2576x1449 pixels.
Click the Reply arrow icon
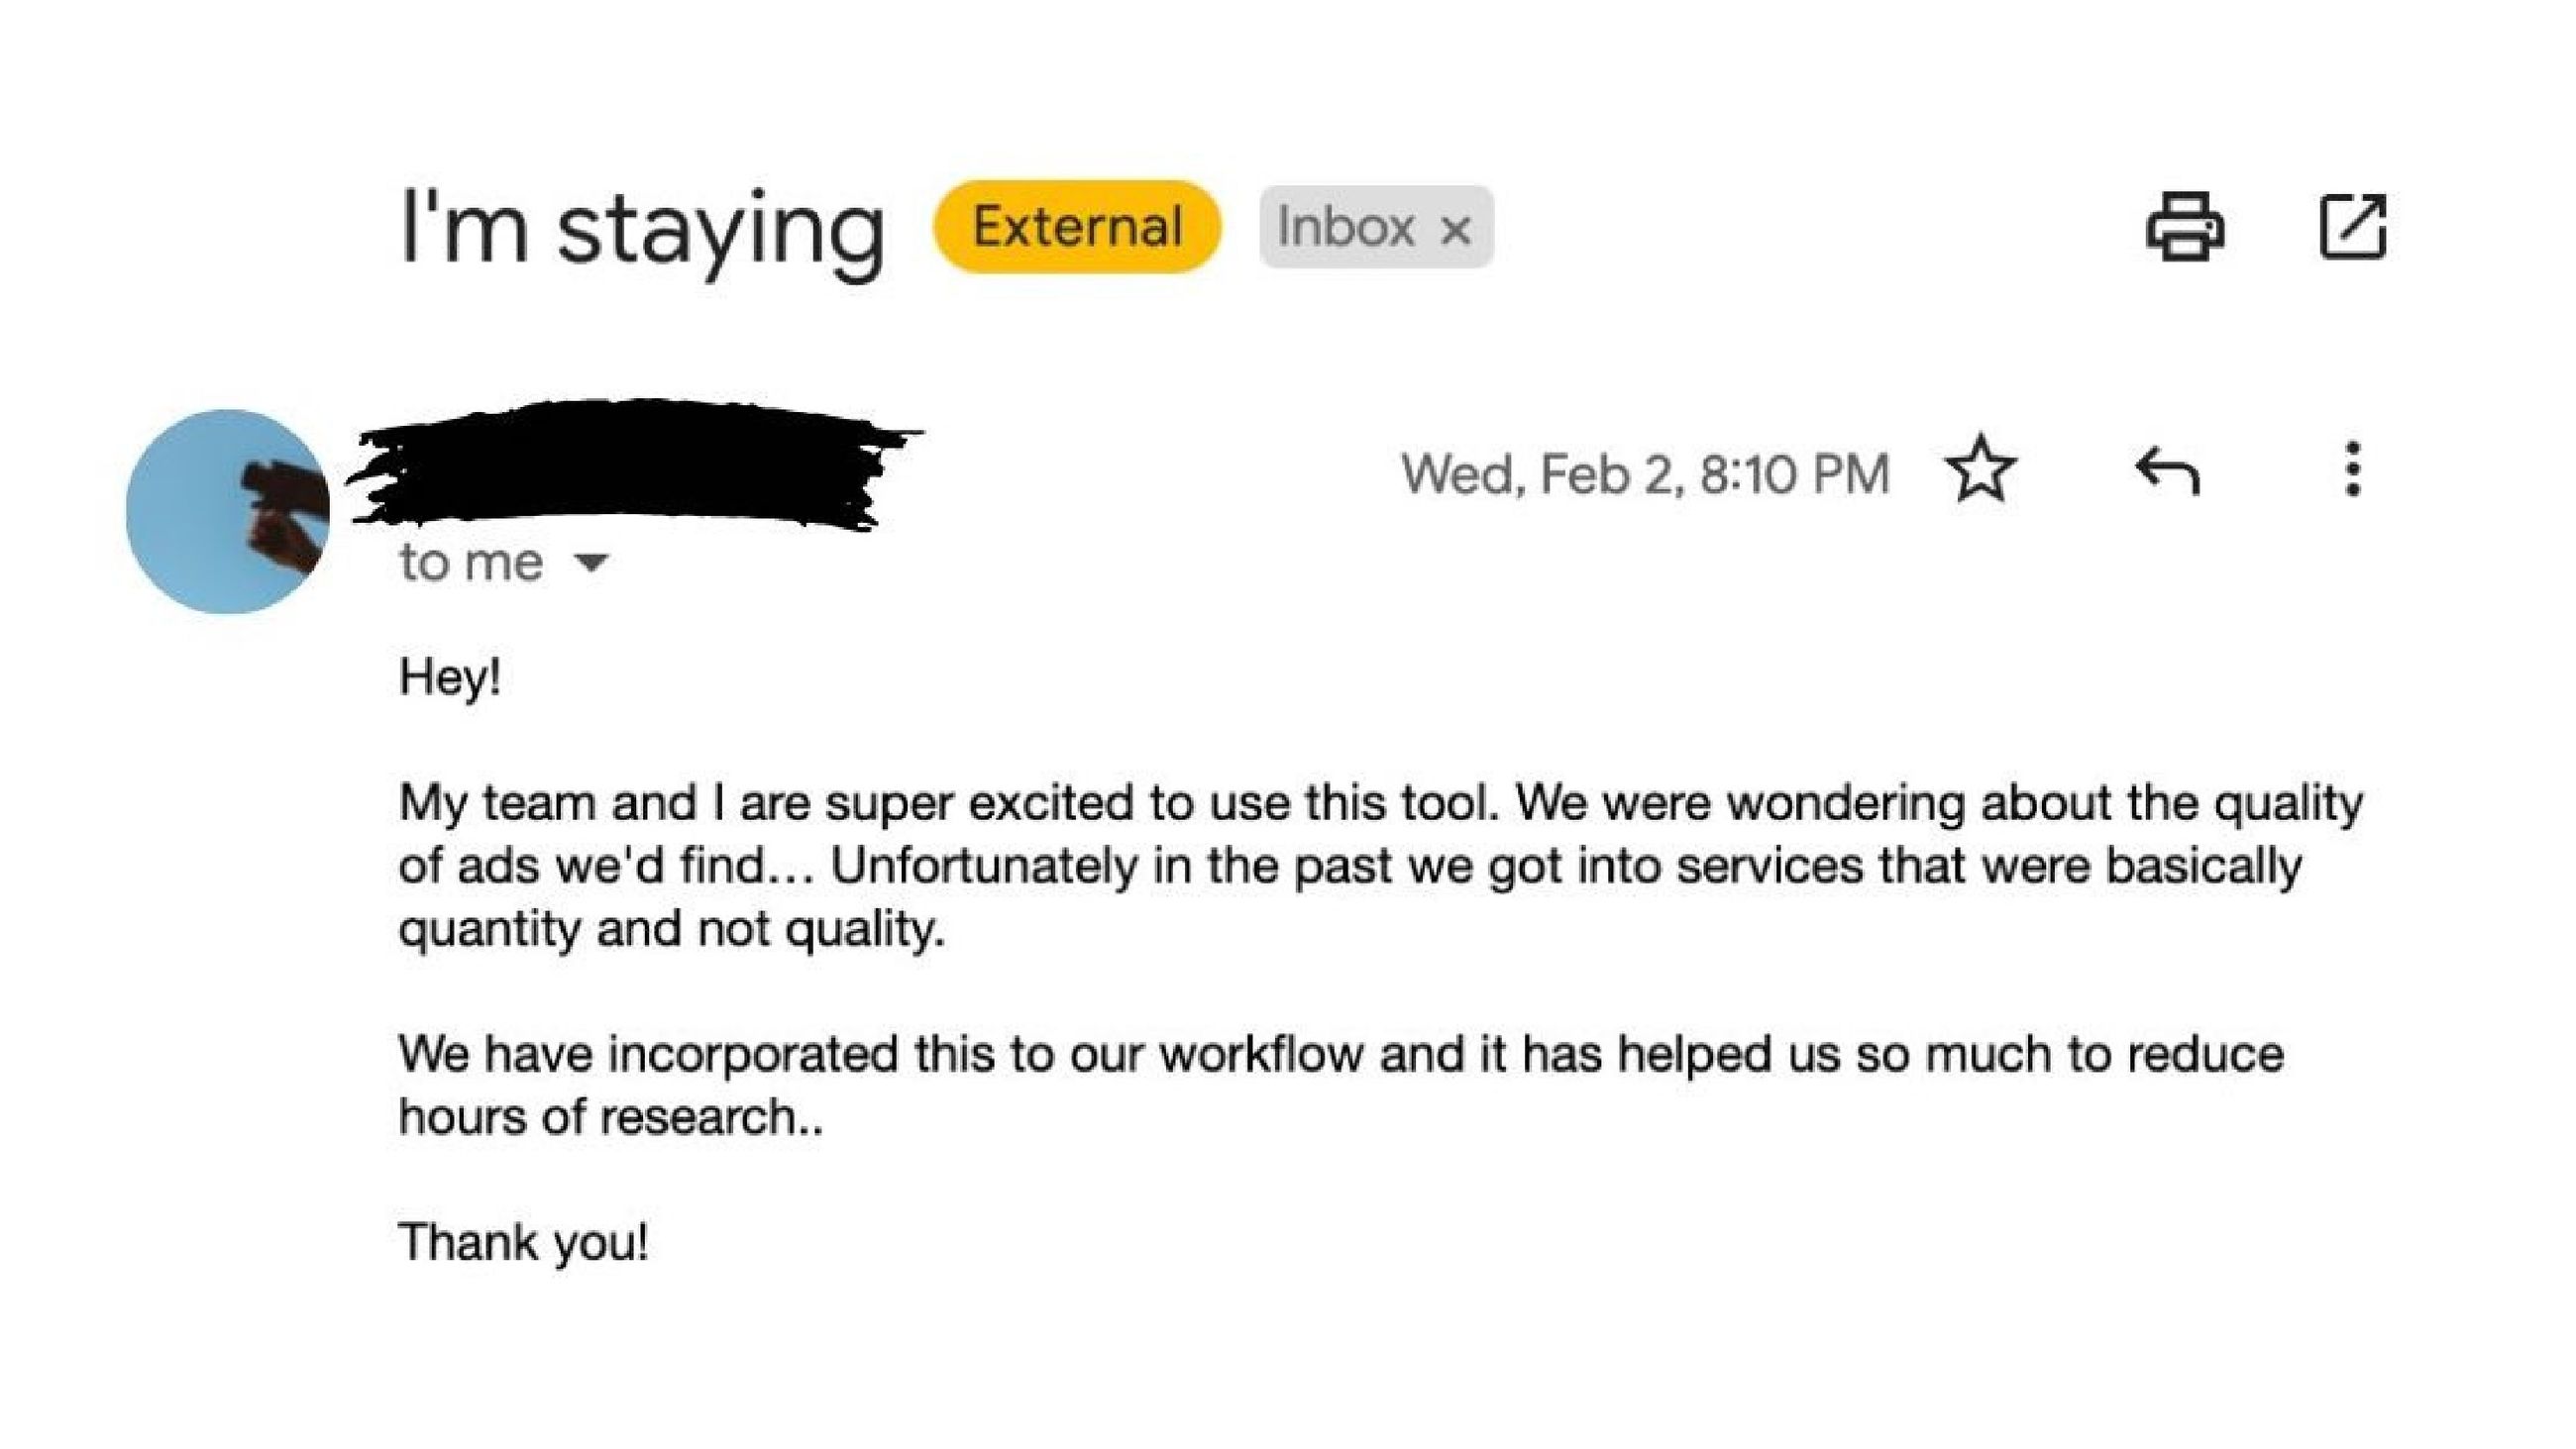coord(2167,471)
